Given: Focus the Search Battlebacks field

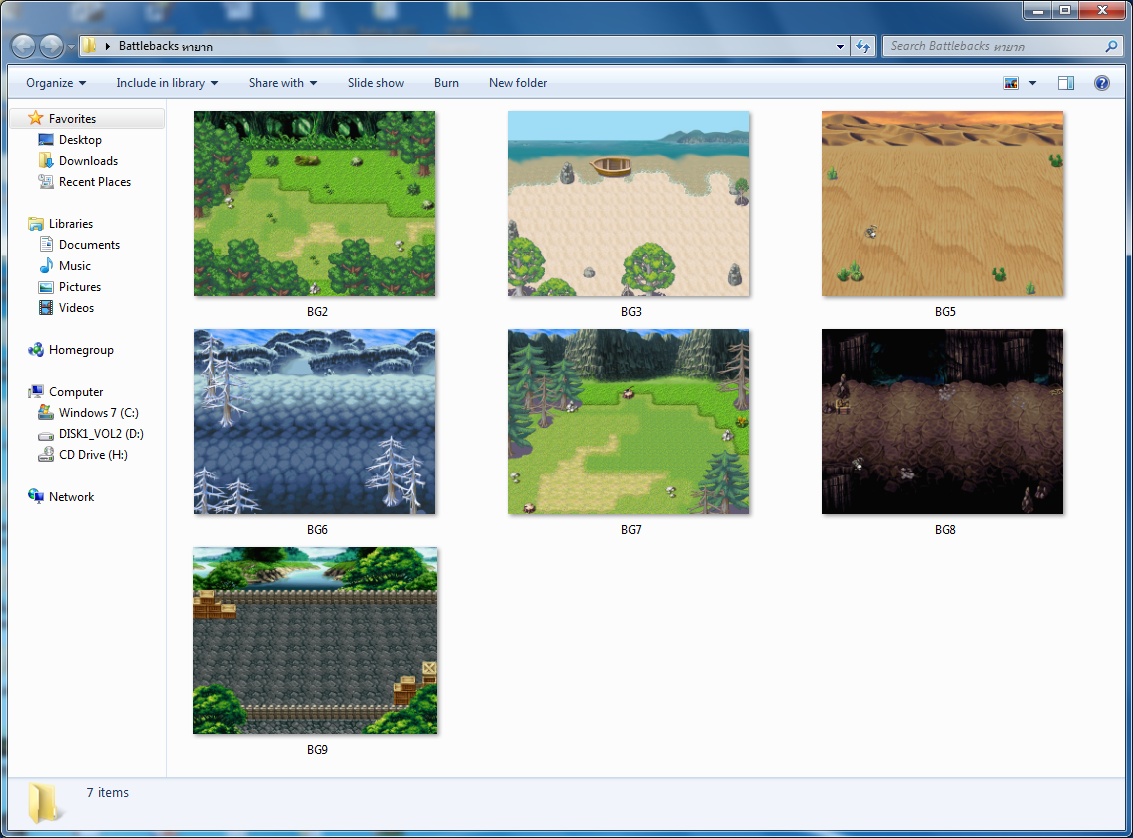Looking at the screenshot, I should tap(994, 46).
